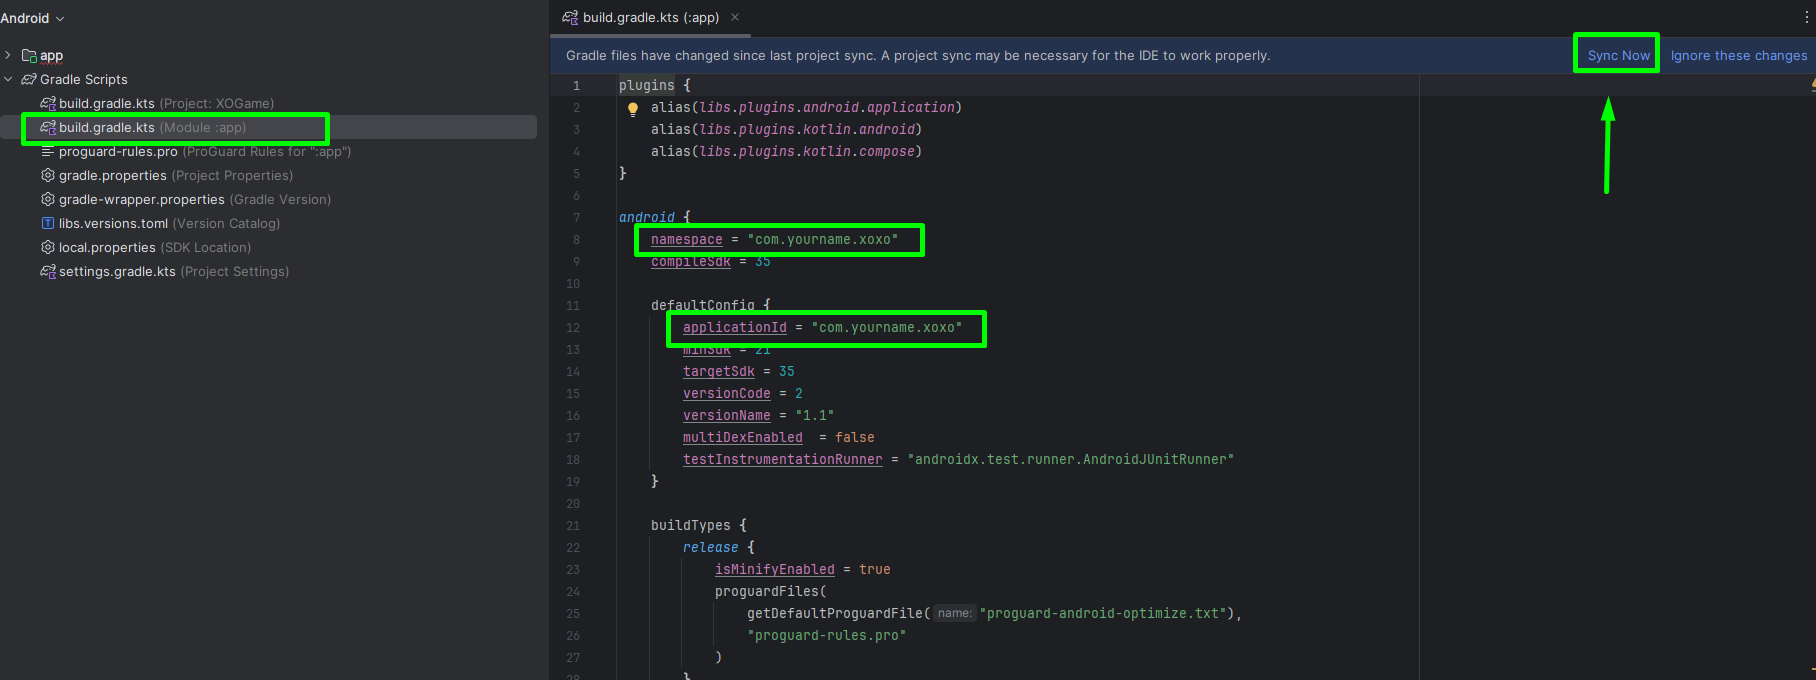Close the build.gradle.kts (:app) tab
This screenshot has width=1816, height=680.
point(735,17)
